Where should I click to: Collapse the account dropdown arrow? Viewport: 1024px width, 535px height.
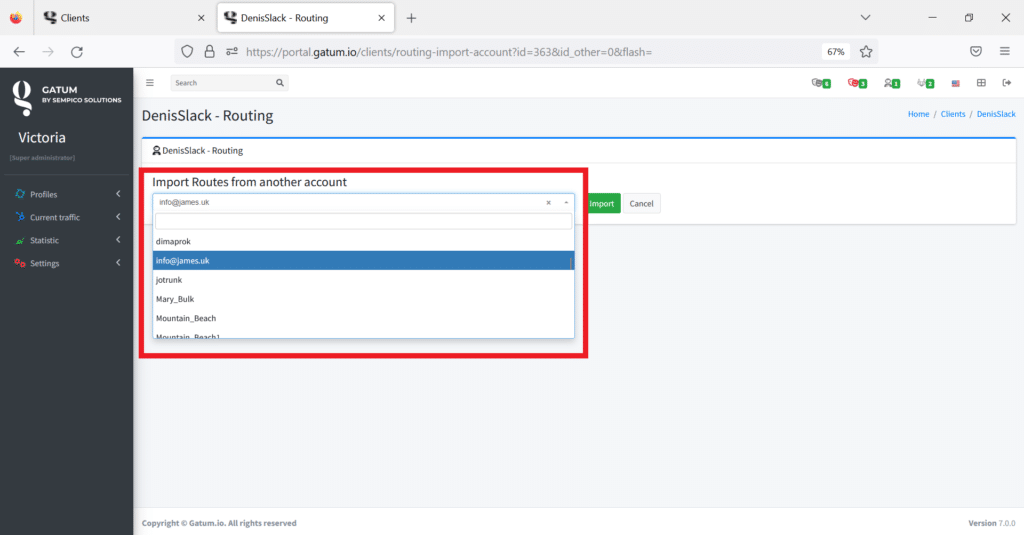tap(566, 203)
